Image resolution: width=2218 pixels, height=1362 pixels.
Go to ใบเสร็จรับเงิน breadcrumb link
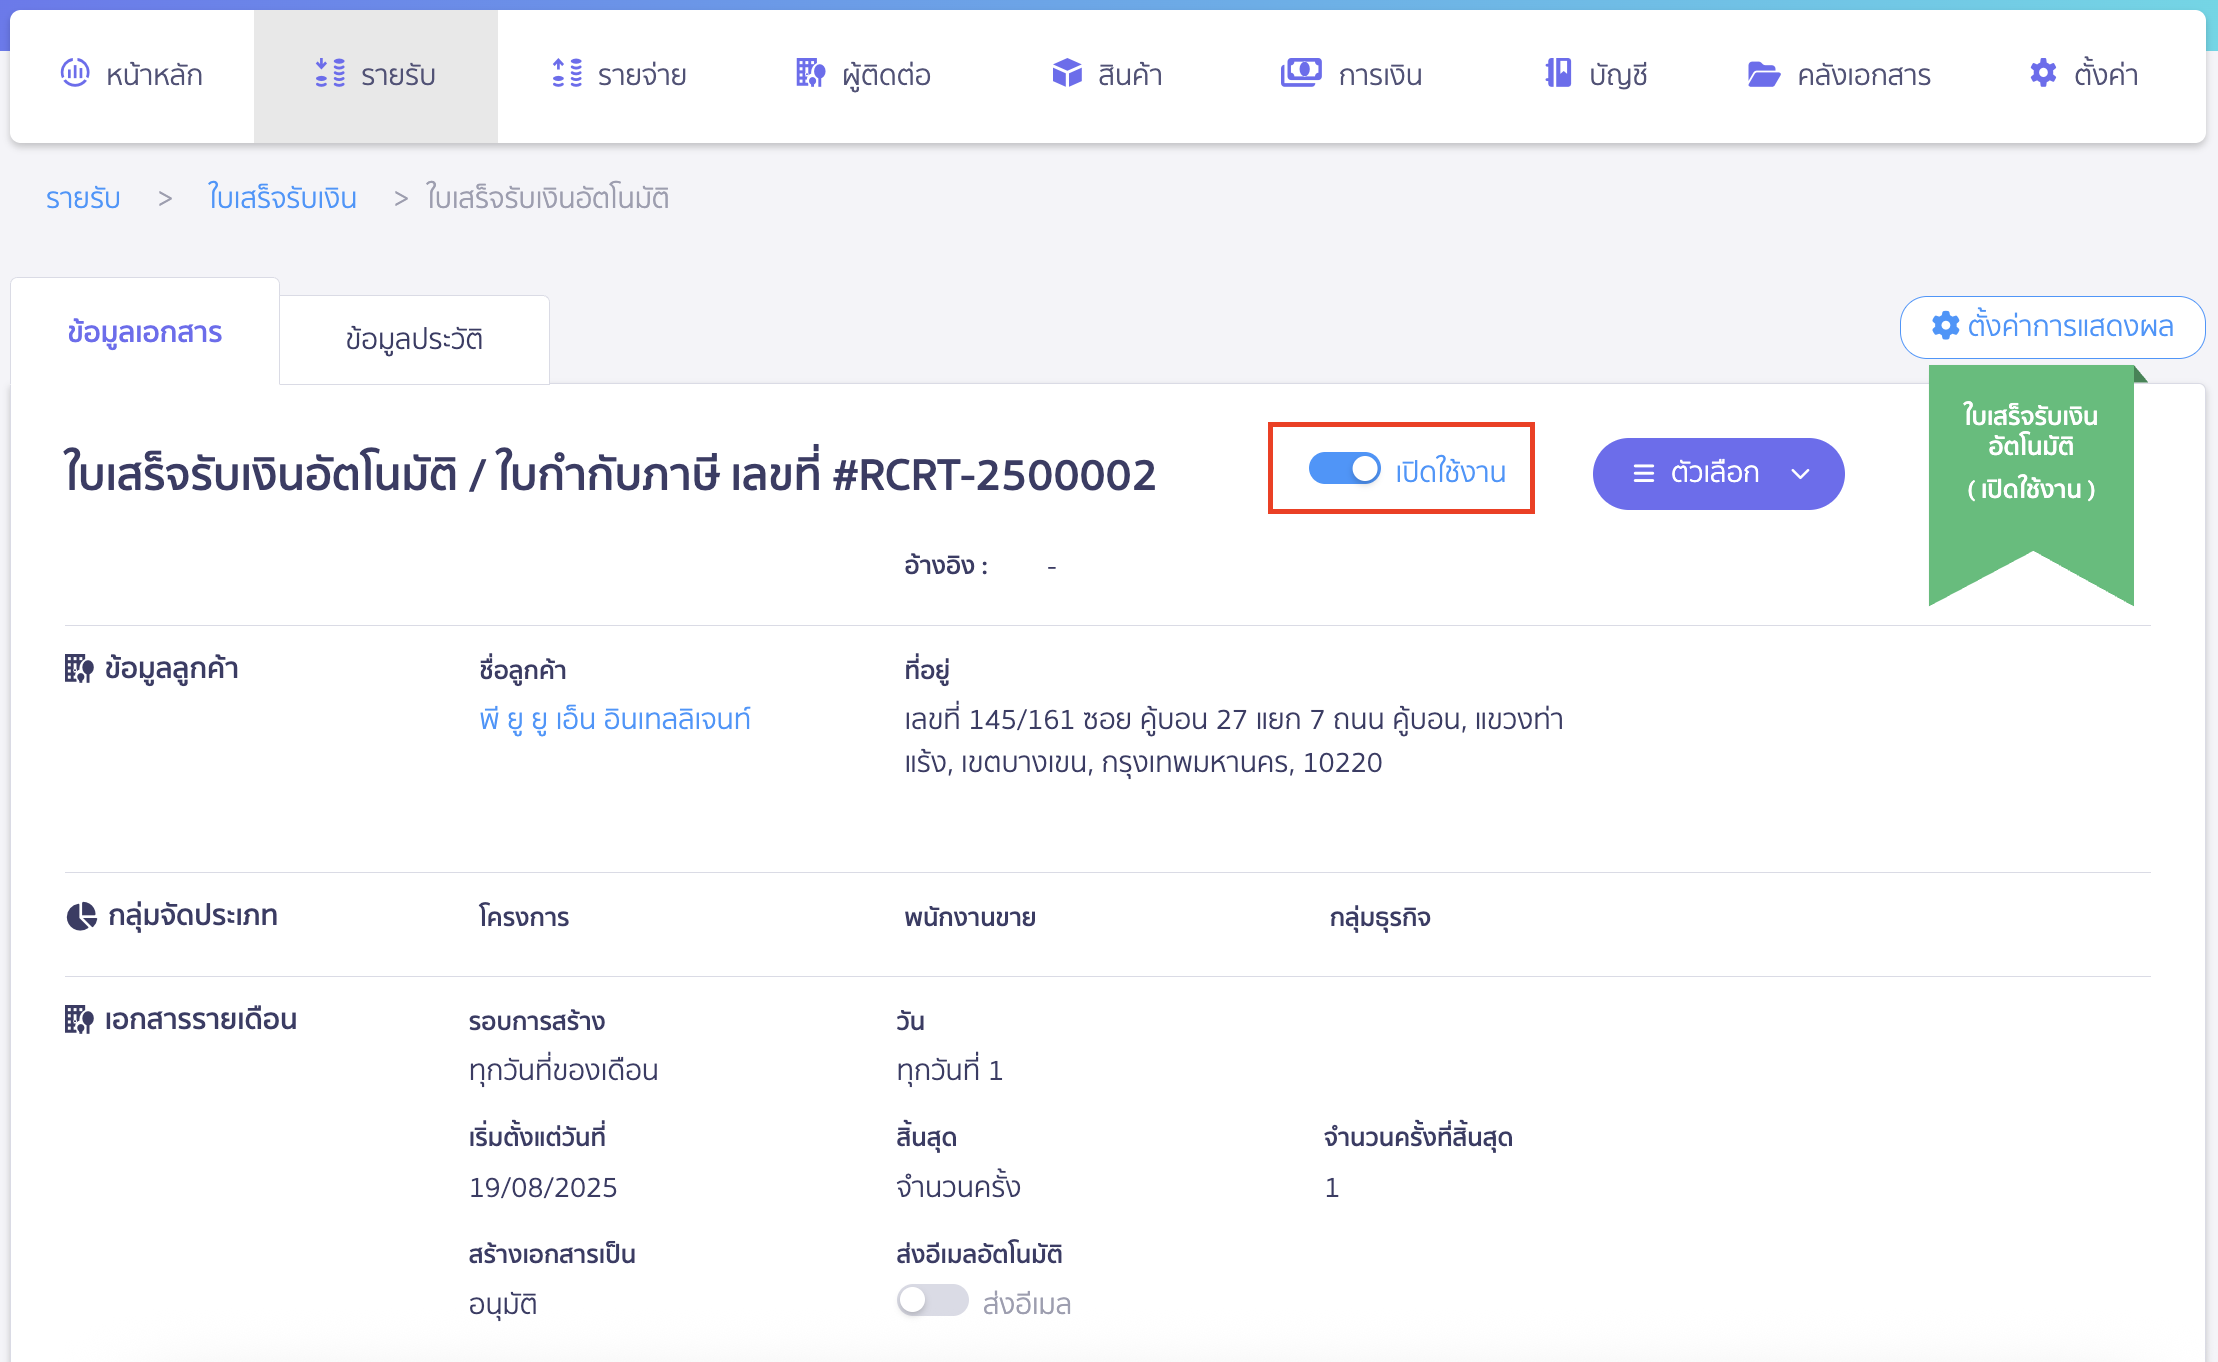[x=282, y=198]
